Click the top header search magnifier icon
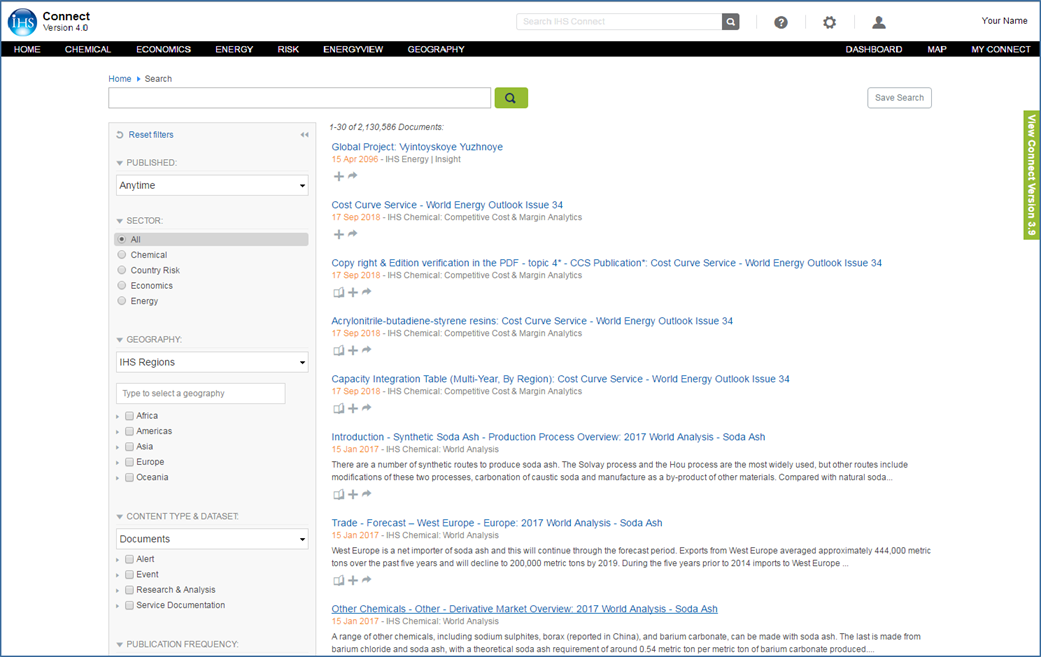Viewport: 1041px width, 657px height. point(731,21)
